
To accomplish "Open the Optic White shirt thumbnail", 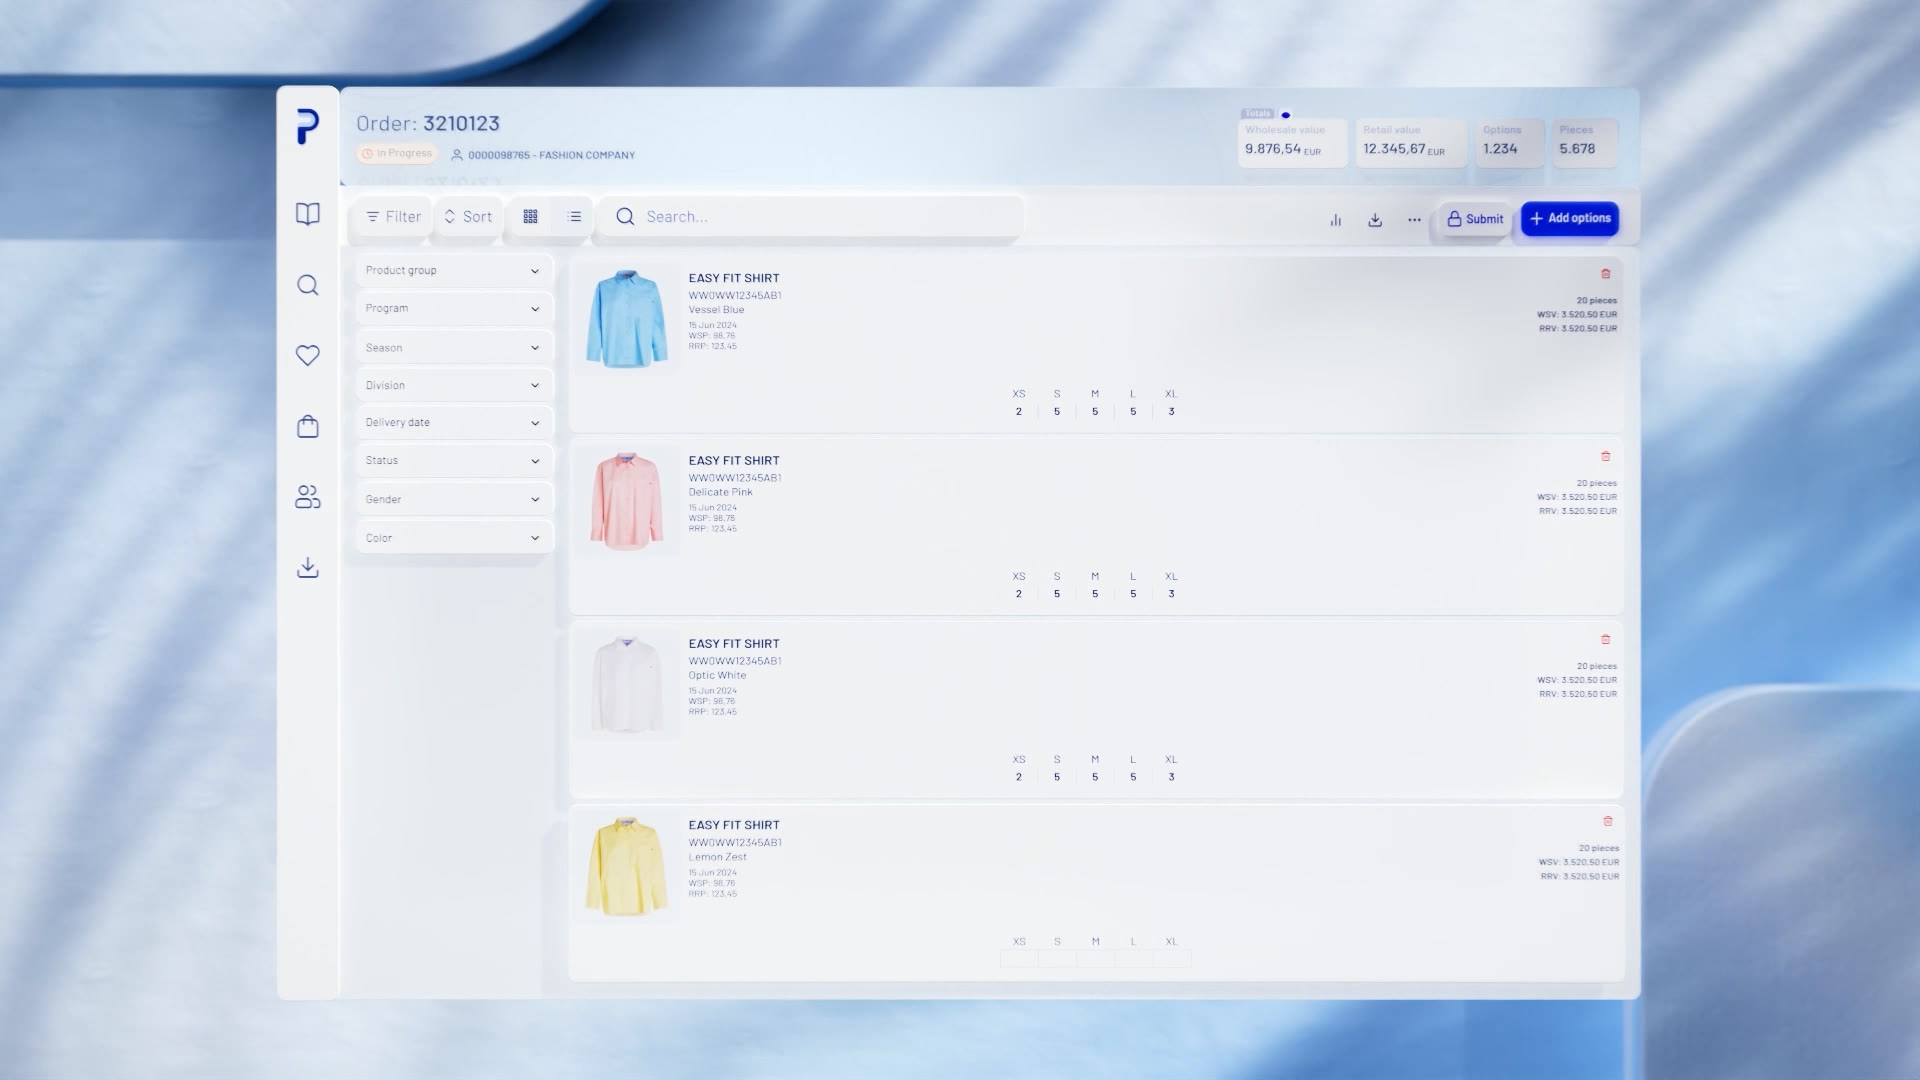I will tap(627, 684).
